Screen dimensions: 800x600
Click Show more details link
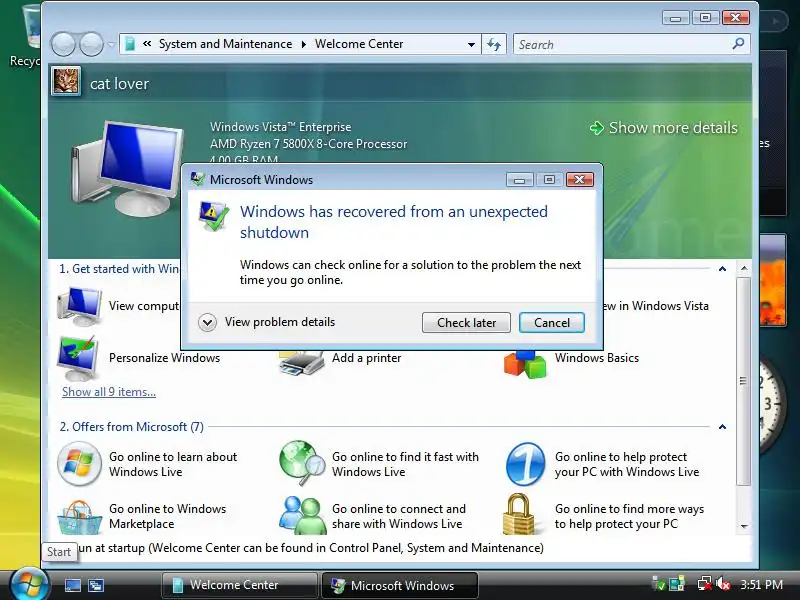(x=663, y=128)
